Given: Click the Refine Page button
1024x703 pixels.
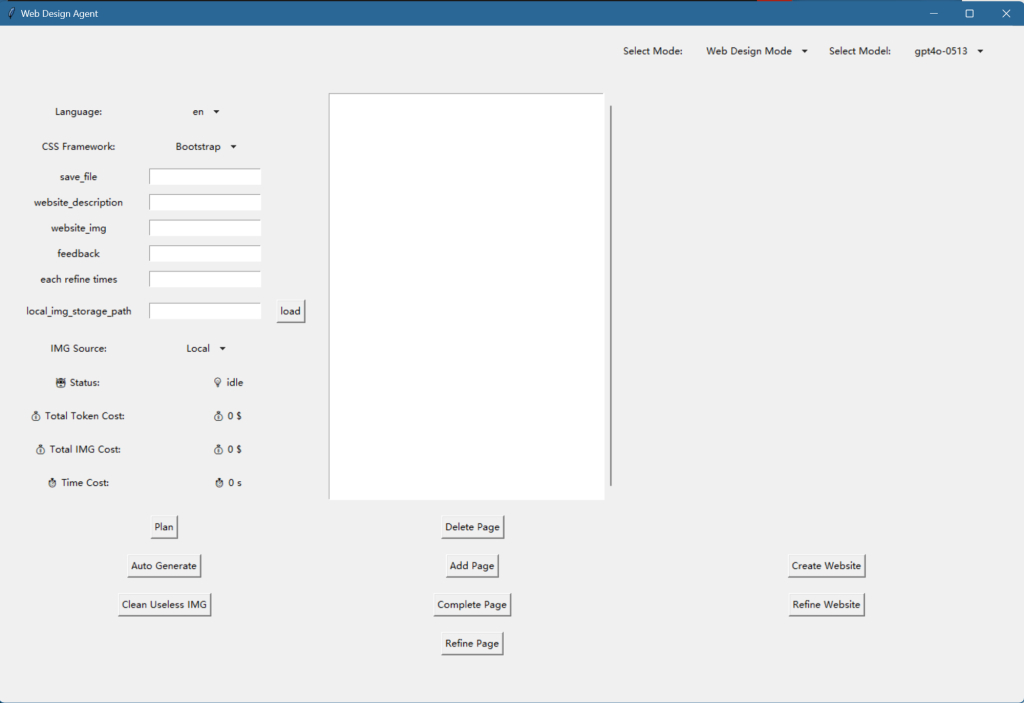Looking at the screenshot, I should [472, 644].
